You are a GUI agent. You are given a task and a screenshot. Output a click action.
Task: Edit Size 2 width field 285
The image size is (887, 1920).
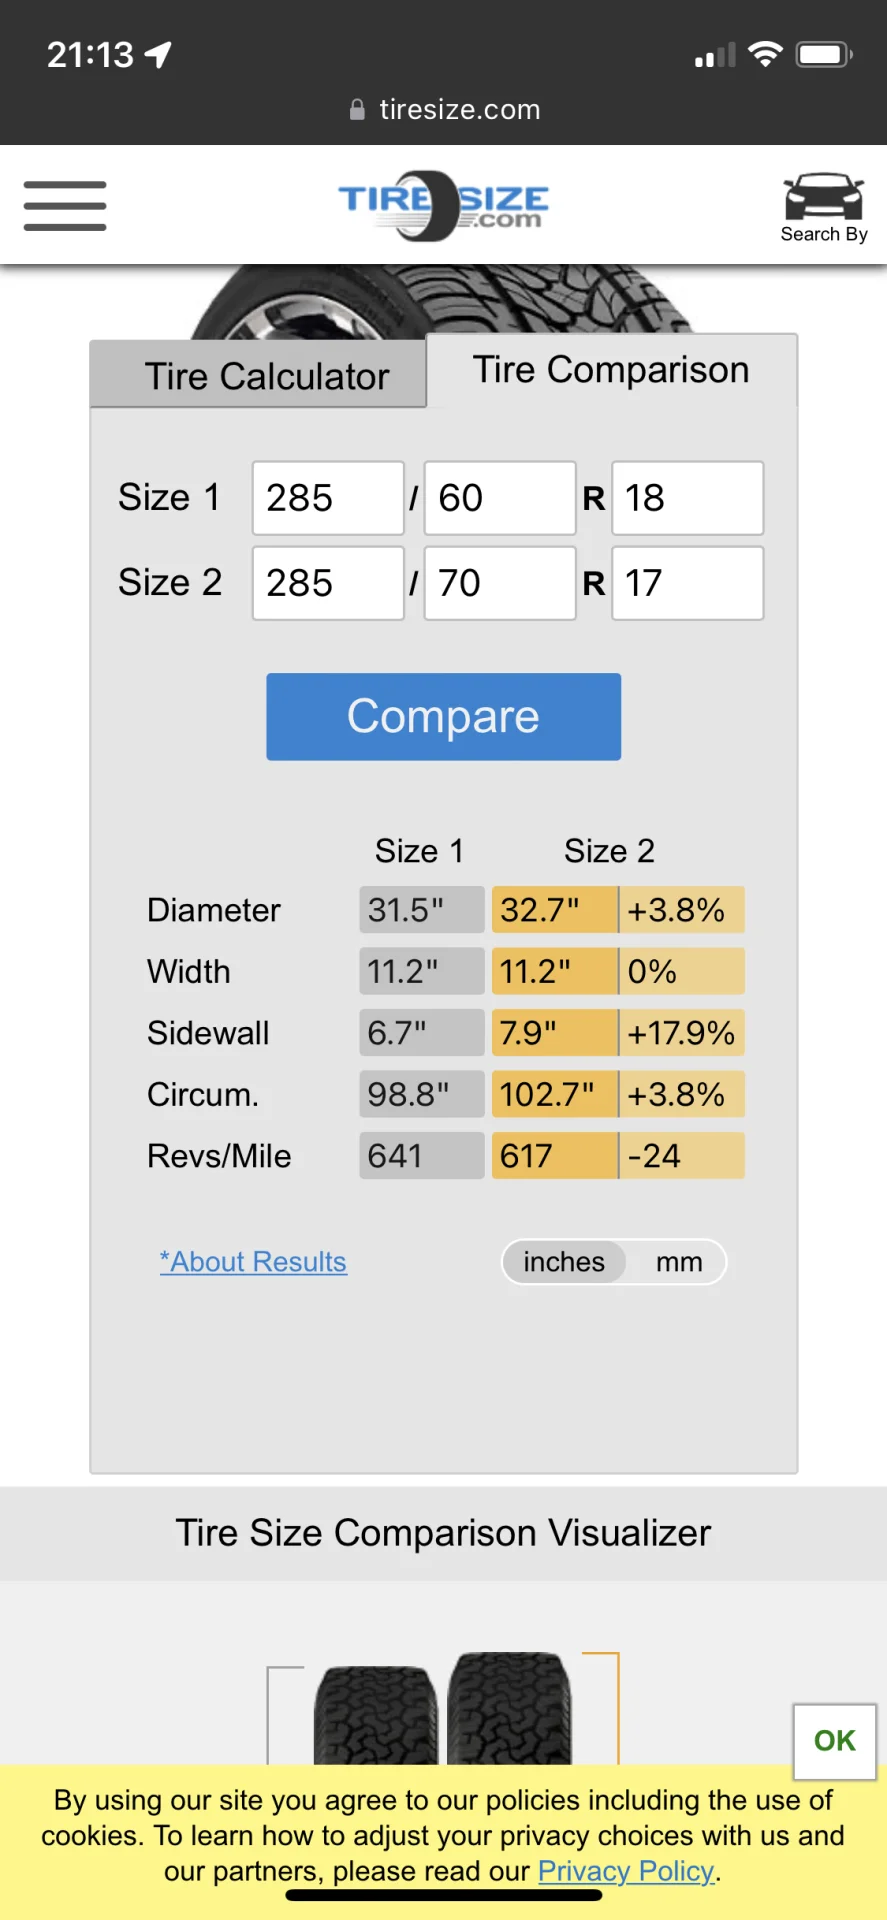pos(328,583)
